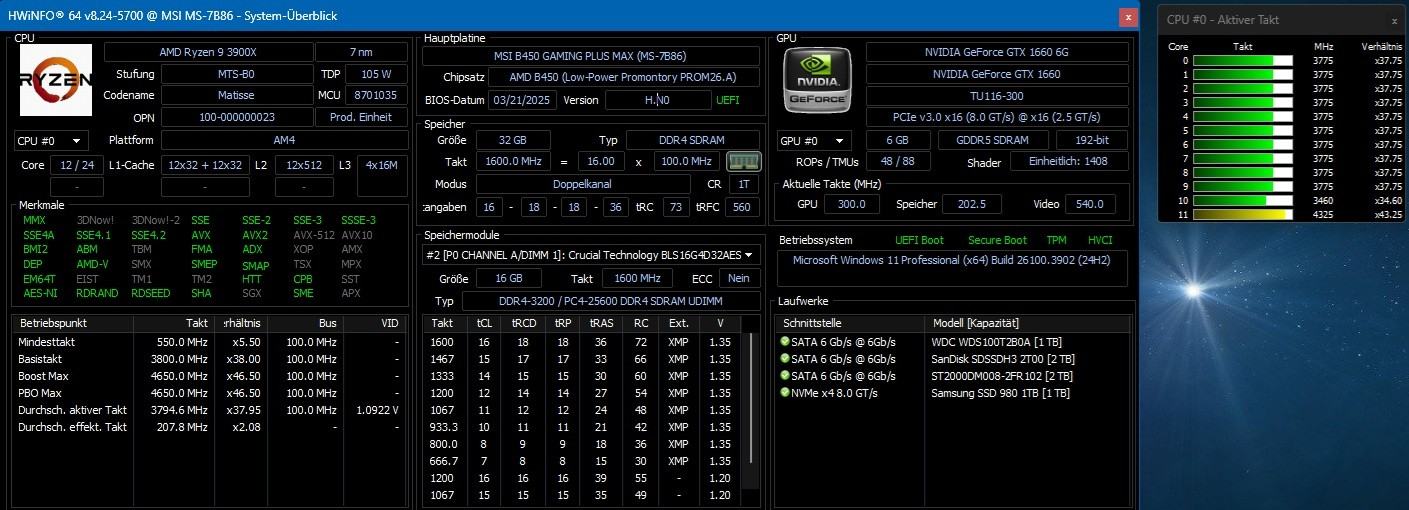This screenshot has height=510, width=1409.
Task: Click the Core 5 clock bar
Action: 1243,131
